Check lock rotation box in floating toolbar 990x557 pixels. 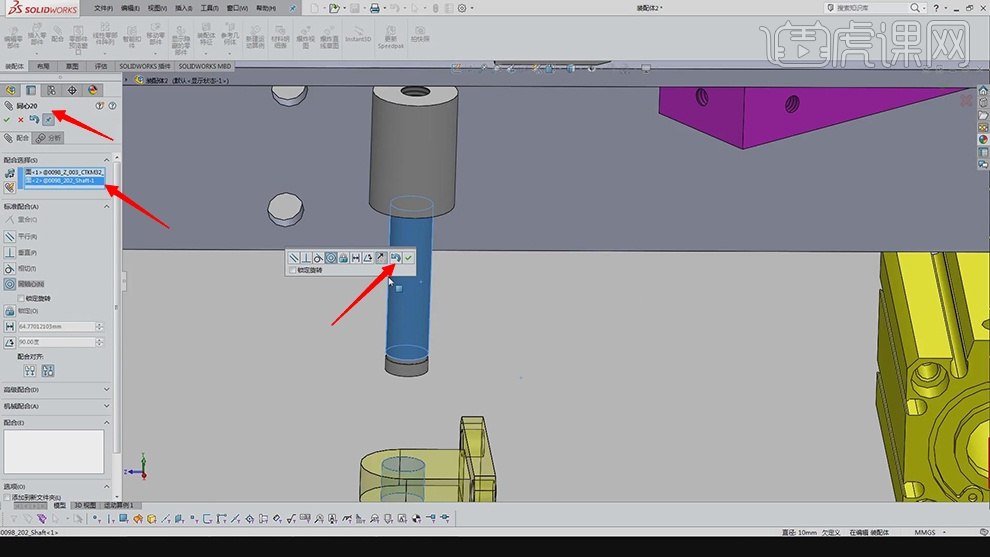[292, 270]
